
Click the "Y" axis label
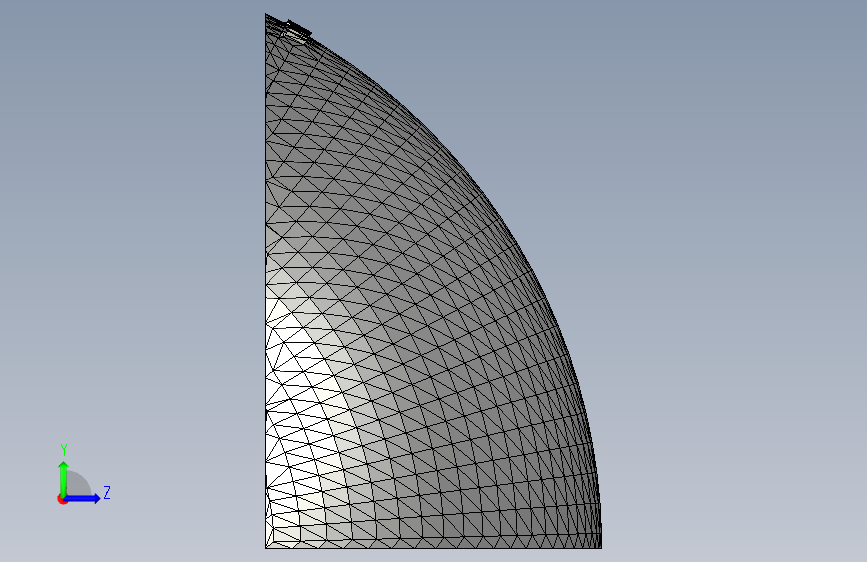64,450
